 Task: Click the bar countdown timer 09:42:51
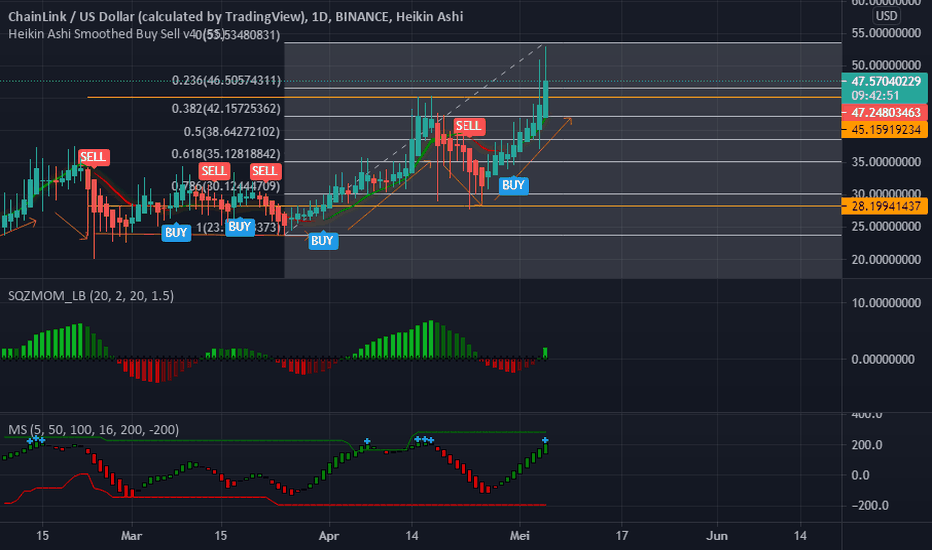(875, 96)
